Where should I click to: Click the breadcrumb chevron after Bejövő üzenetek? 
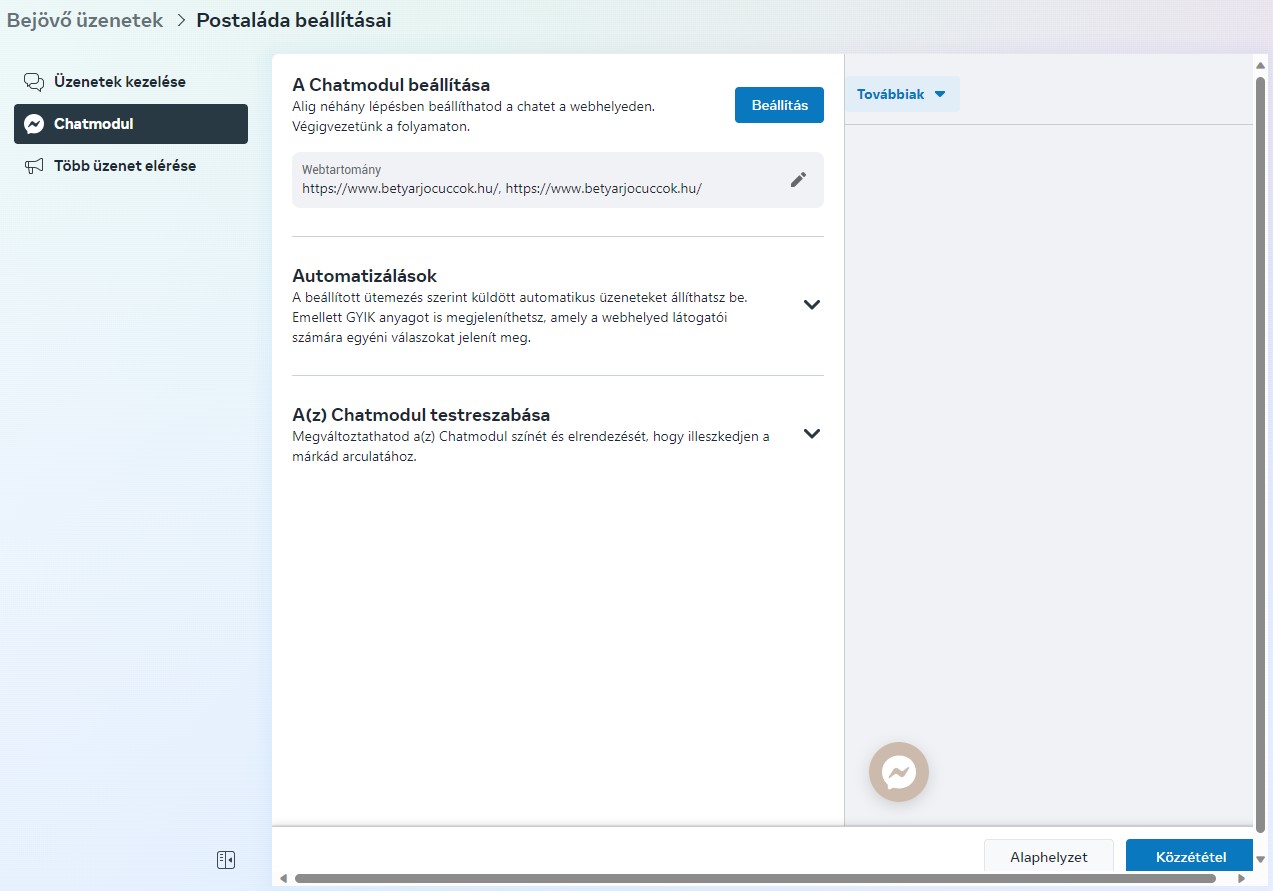pyautogui.click(x=181, y=20)
